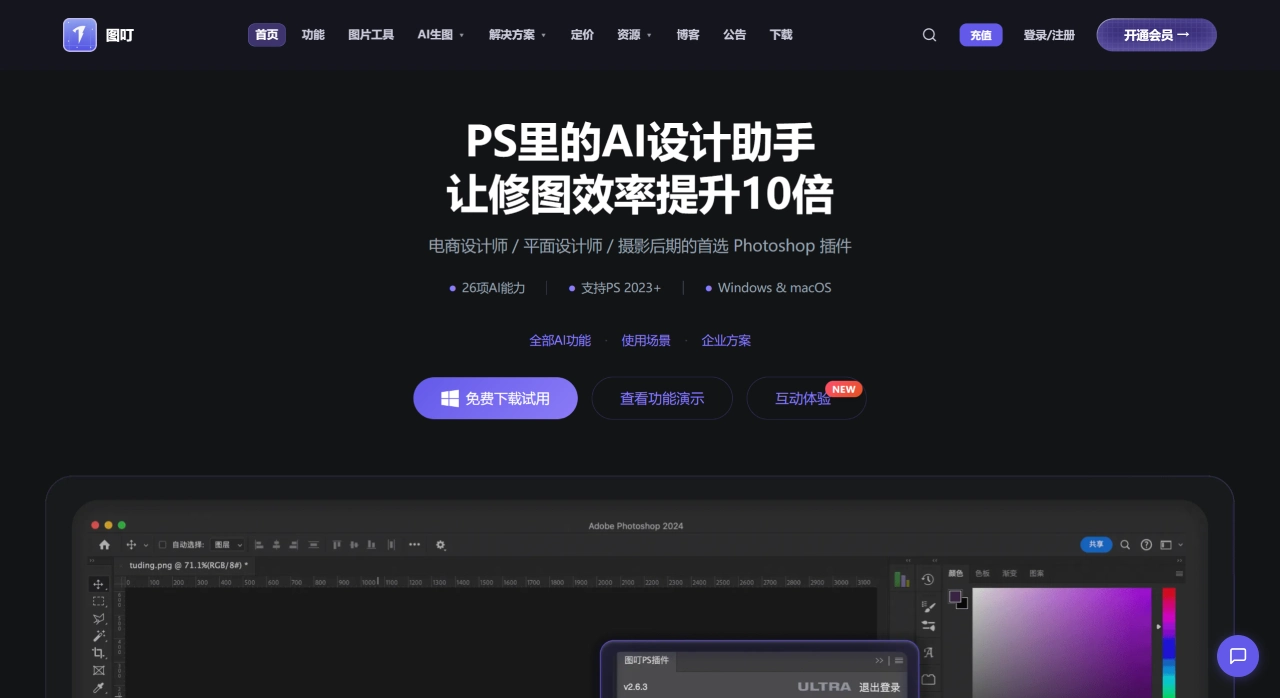Switch to the 色板 tab
This screenshot has height=698, width=1280.
point(982,574)
